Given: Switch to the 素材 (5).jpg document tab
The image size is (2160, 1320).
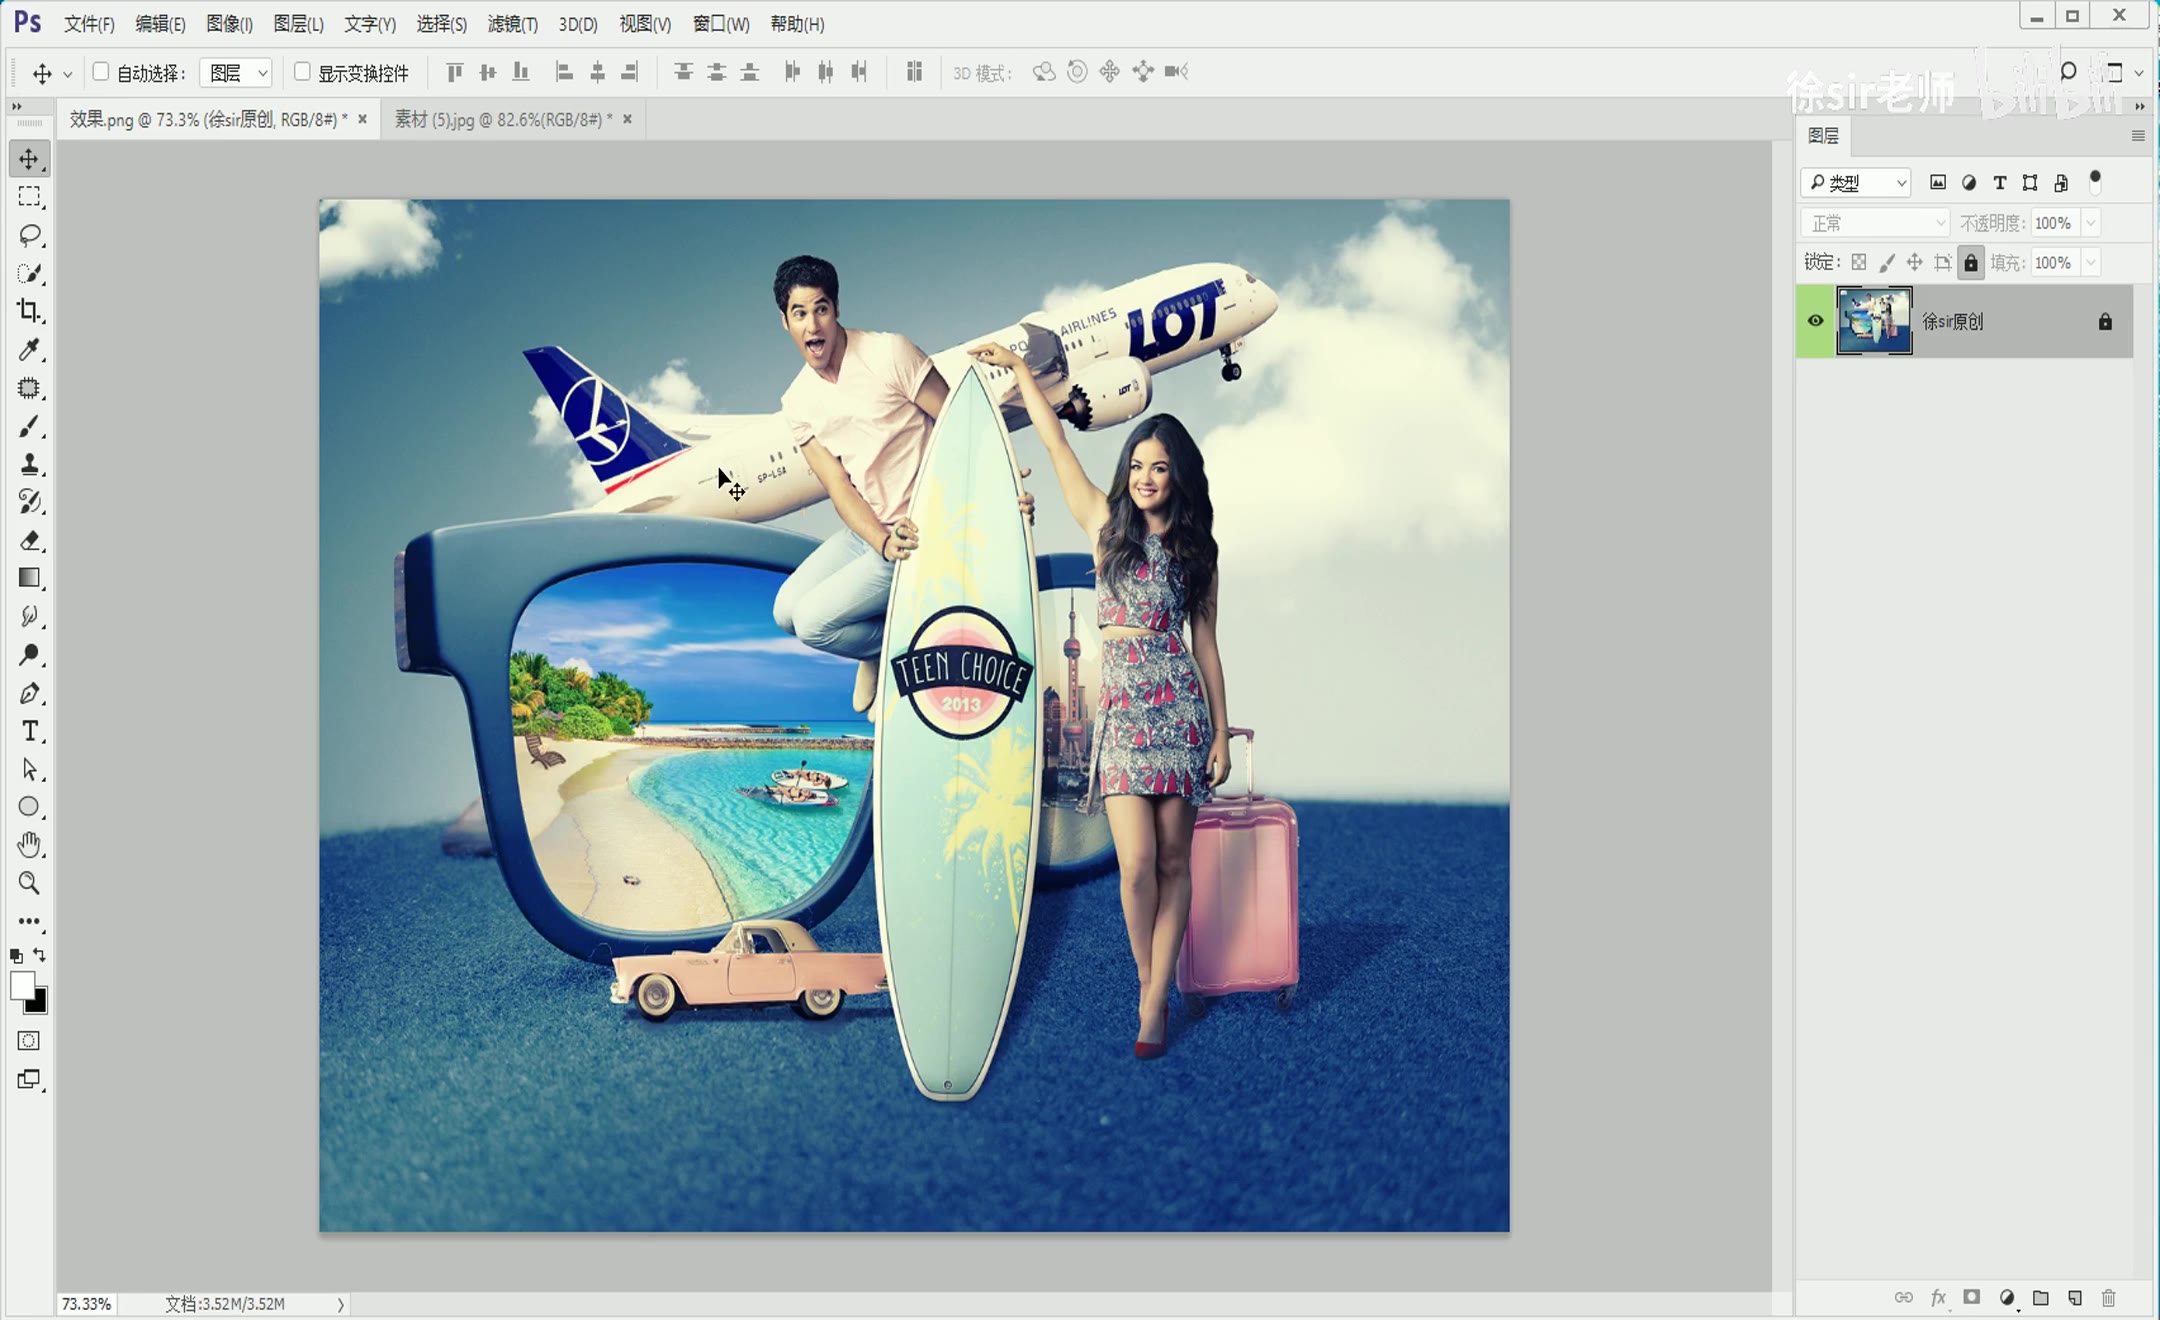Looking at the screenshot, I should click(x=503, y=119).
